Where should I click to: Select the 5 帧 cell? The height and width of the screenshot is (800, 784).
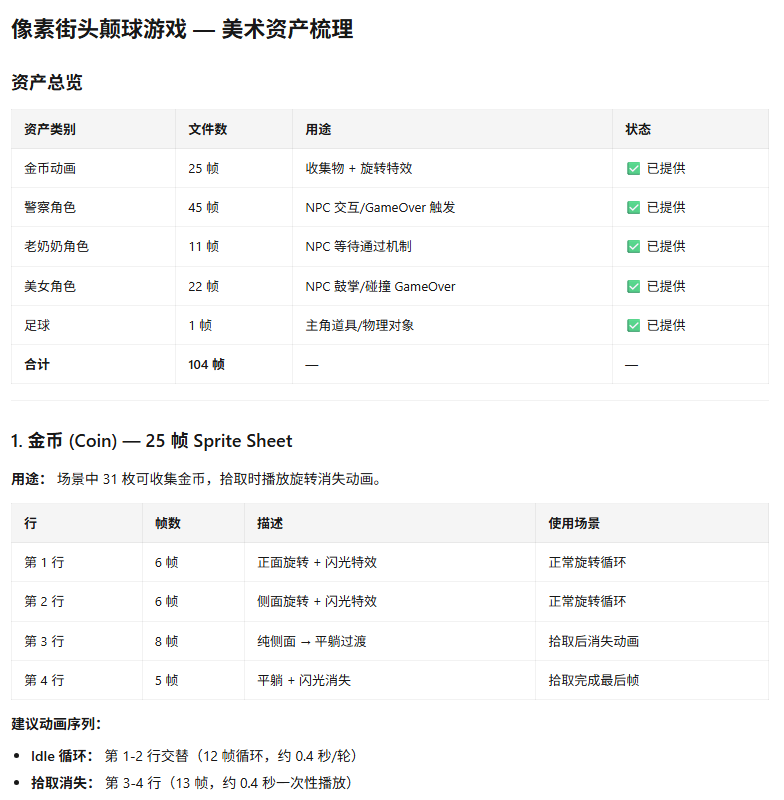click(193, 680)
